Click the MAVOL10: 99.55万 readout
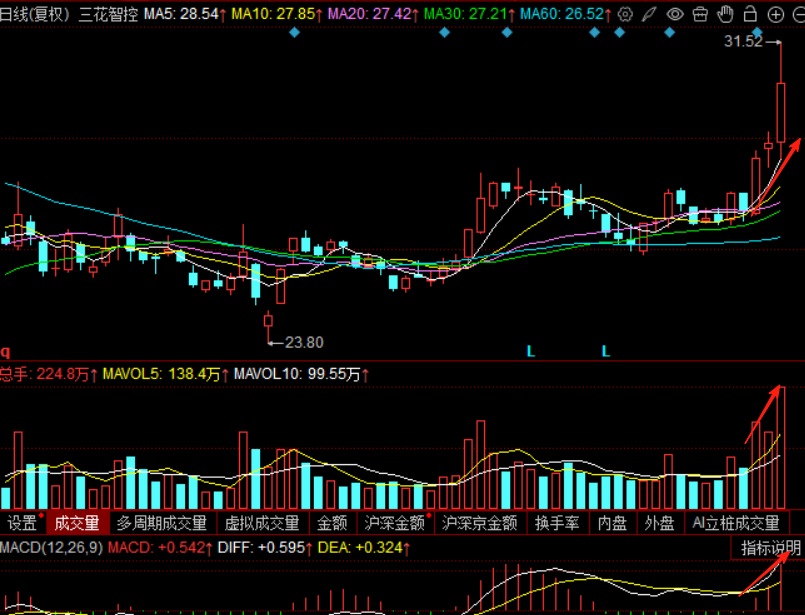This screenshot has height=615, width=805. point(301,374)
